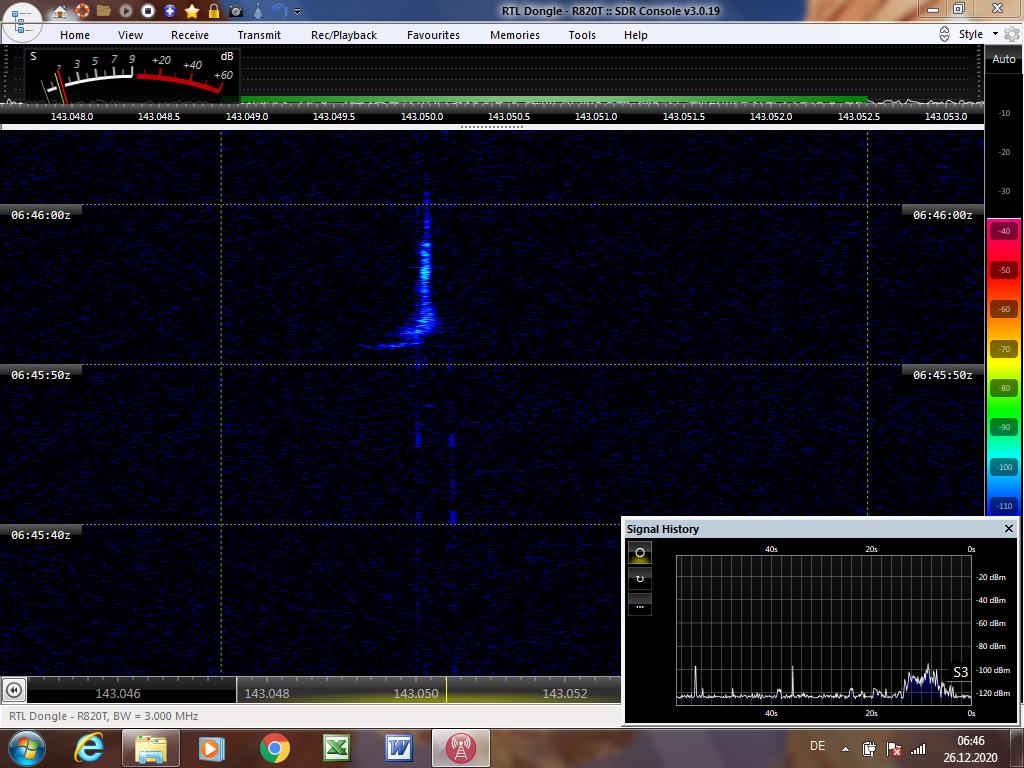The image size is (1024, 768).
Task: Open the media player taskbar icon
Action: pos(211,748)
